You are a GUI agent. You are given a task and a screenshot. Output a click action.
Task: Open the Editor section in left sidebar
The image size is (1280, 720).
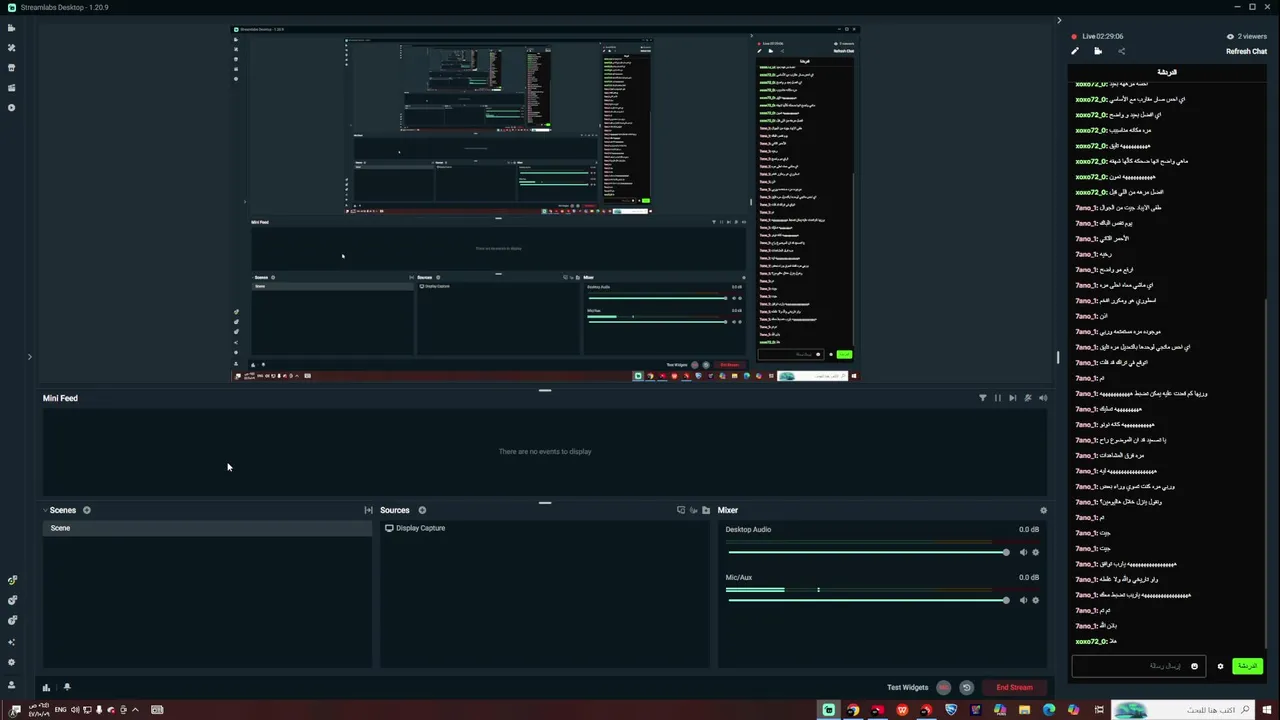(x=12, y=28)
